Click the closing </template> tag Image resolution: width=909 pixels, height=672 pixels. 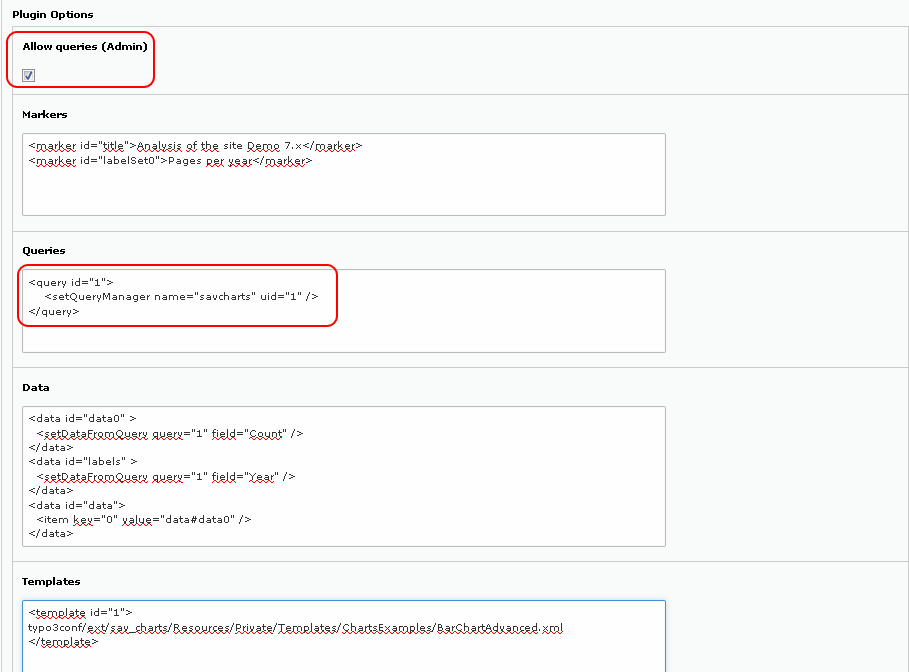pyautogui.click(x=63, y=642)
